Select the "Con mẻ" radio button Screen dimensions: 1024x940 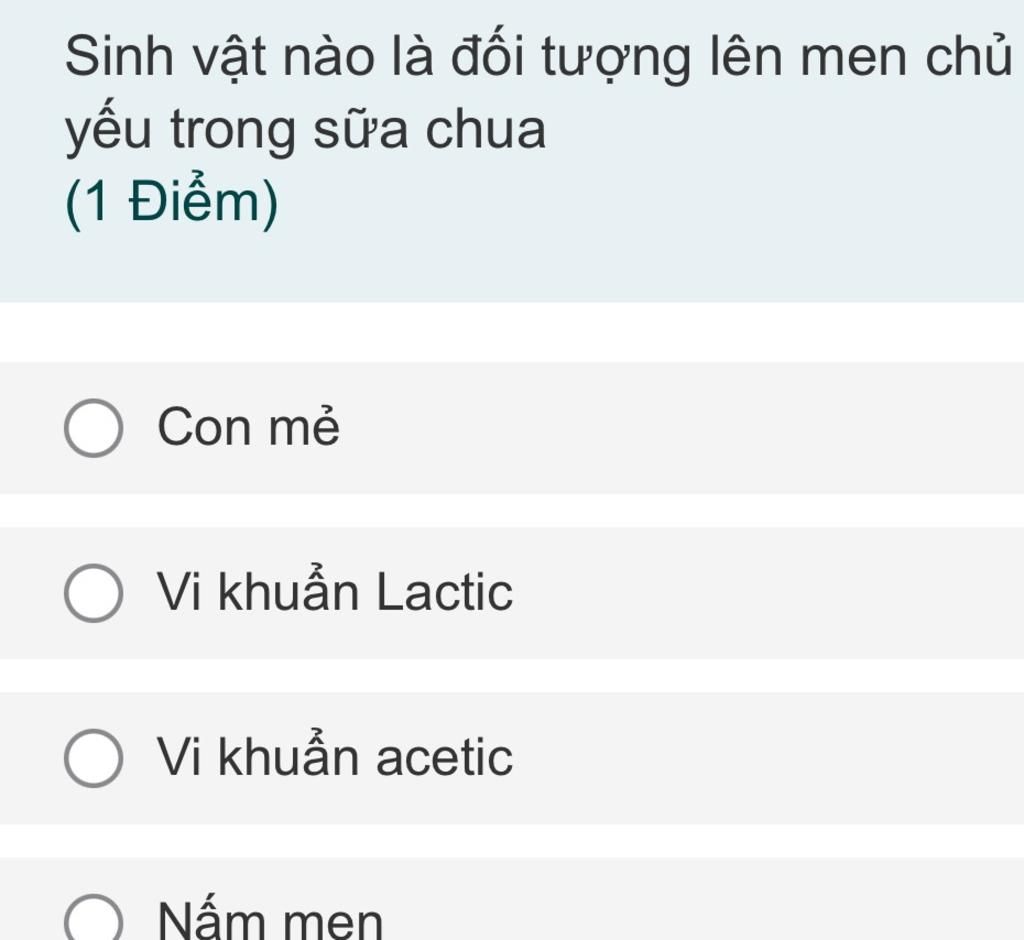(x=93, y=429)
